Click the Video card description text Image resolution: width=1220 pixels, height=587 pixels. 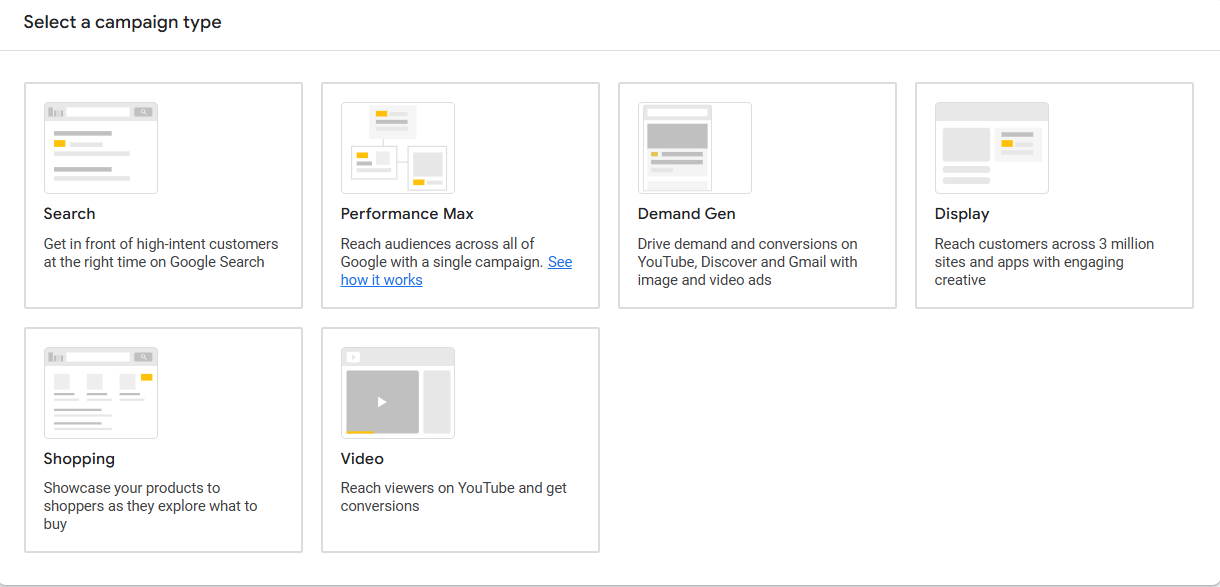[x=455, y=496]
